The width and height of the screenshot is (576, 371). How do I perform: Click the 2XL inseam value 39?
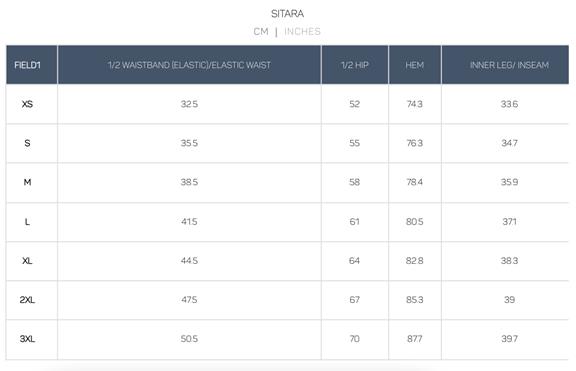coord(509,300)
